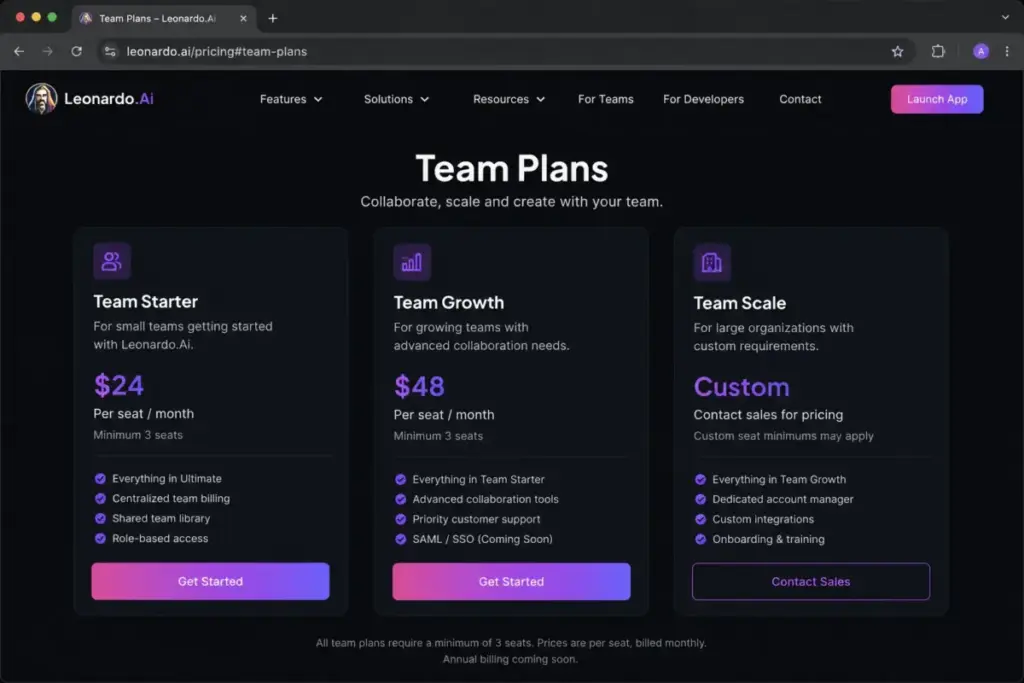The height and width of the screenshot is (683, 1024).
Task: Click 'Annual billing coming soon.' text
Action: (x=510, y=659)
